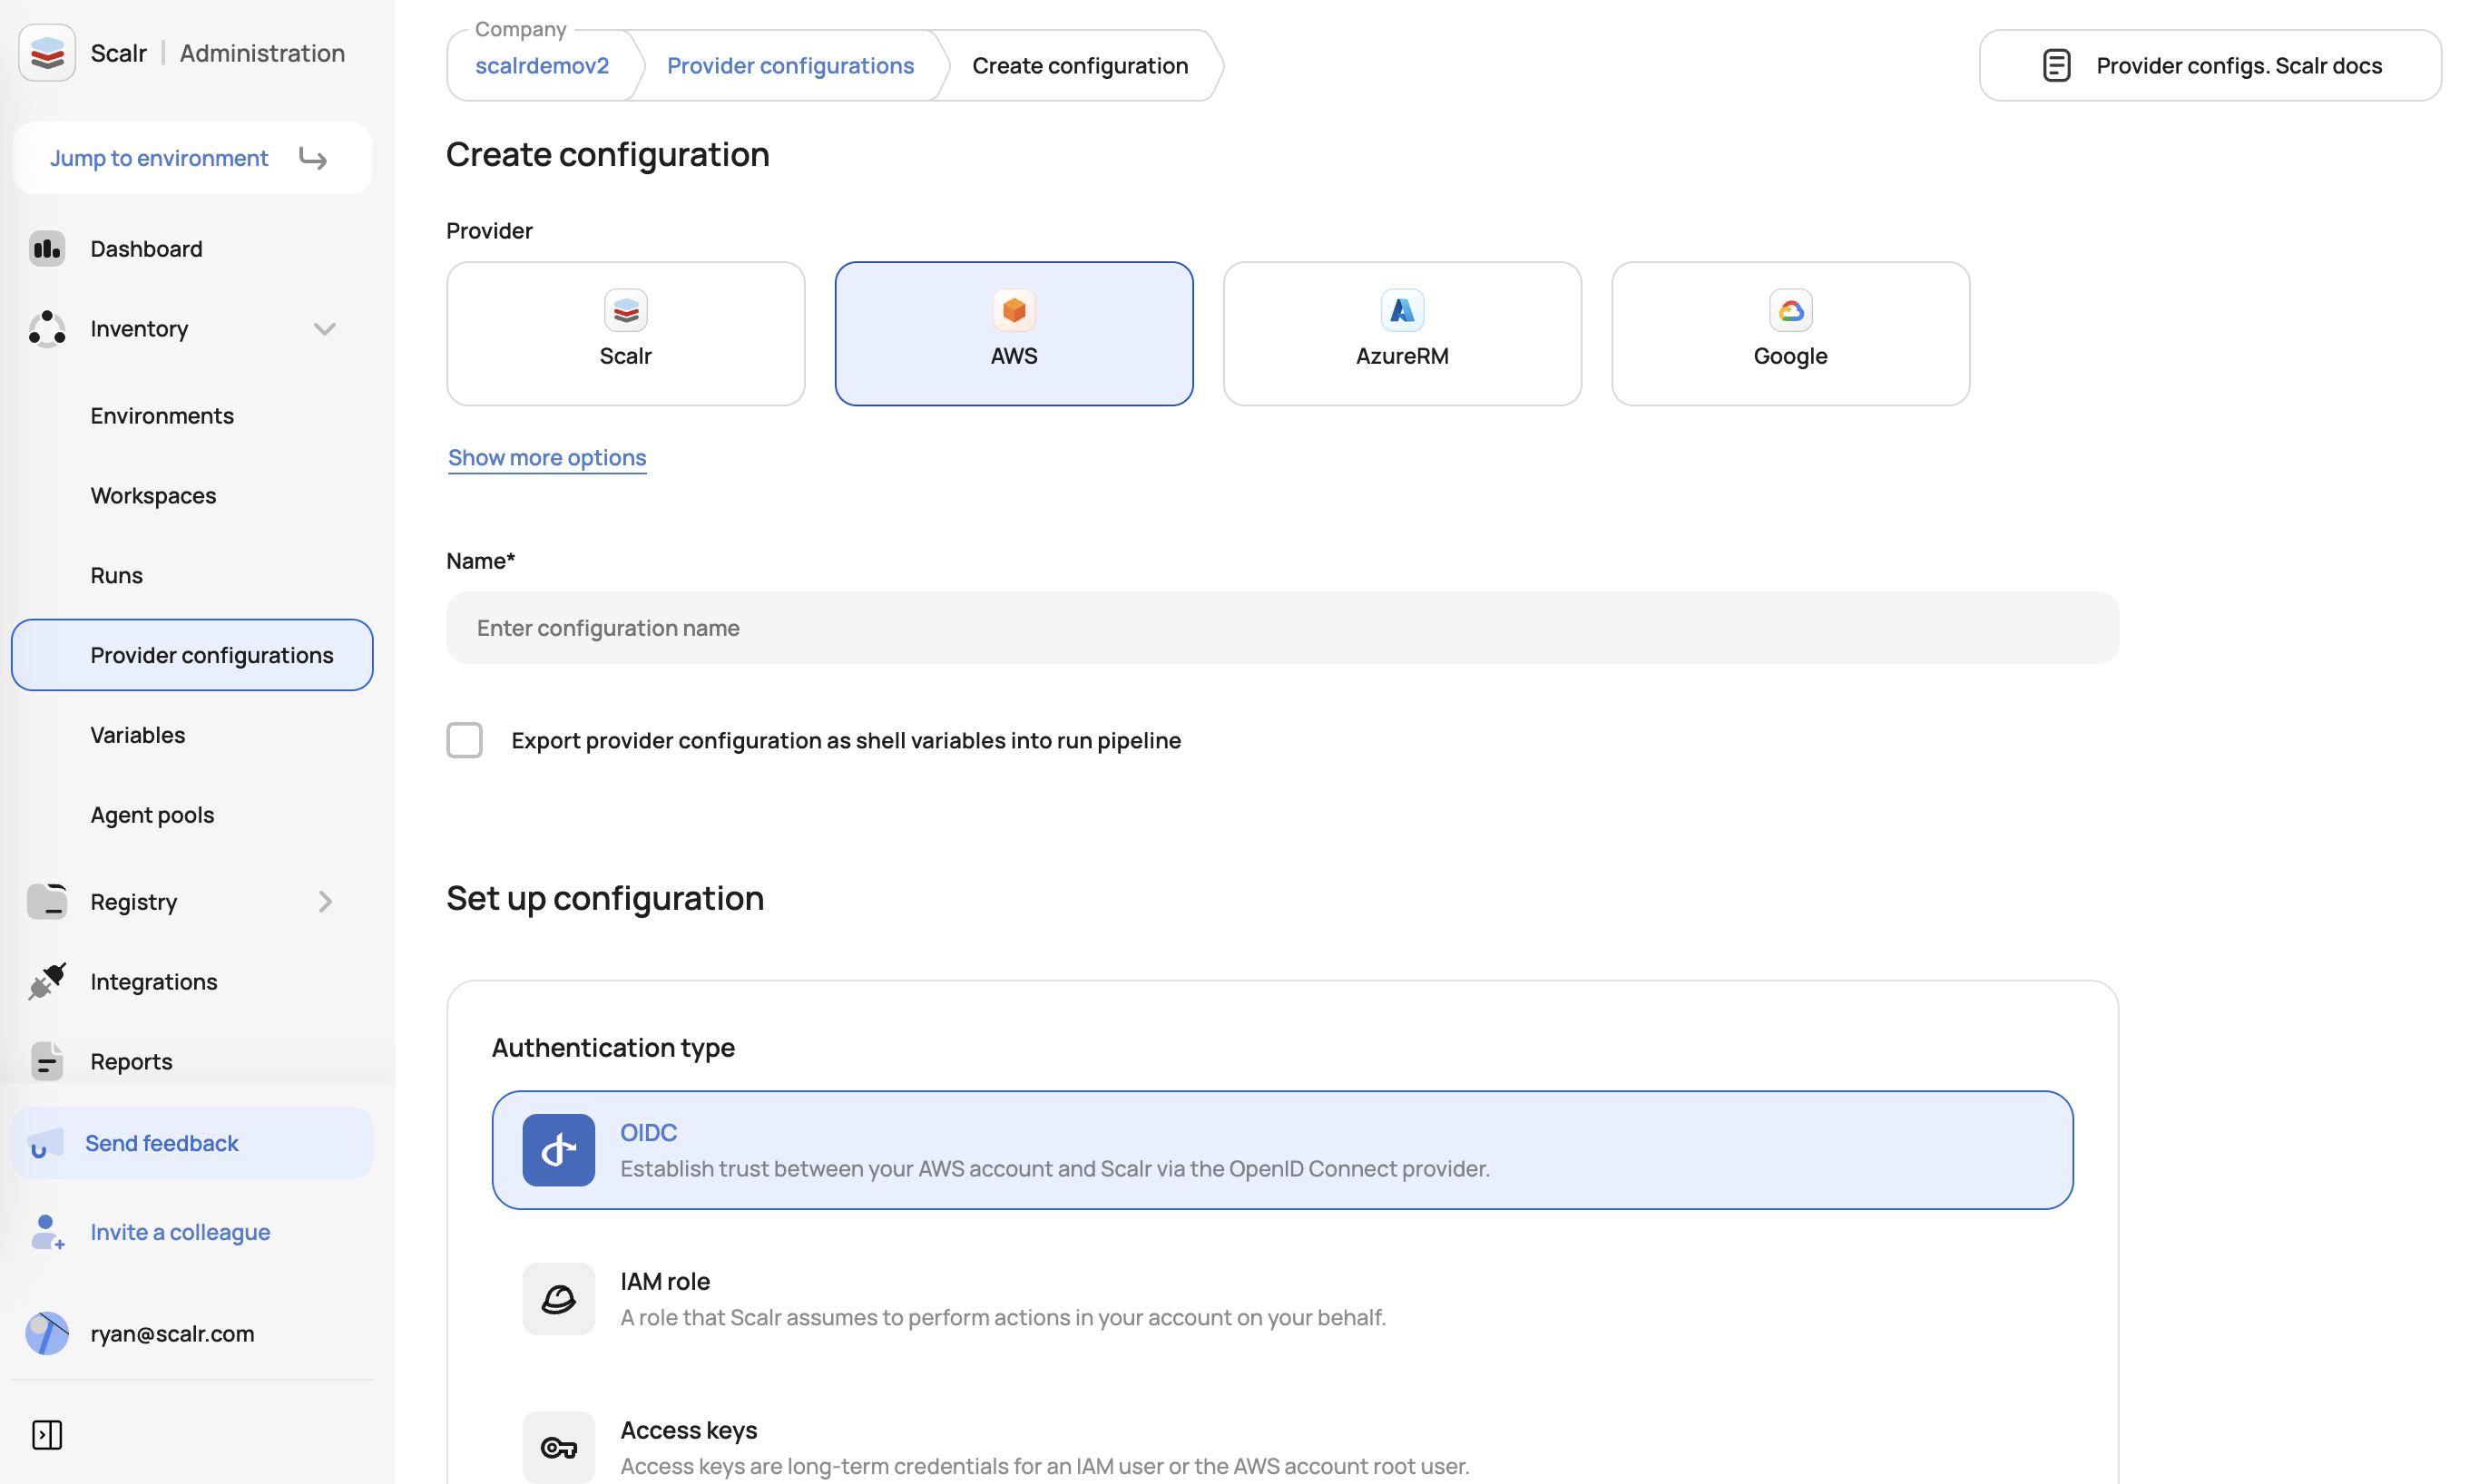Click the Jump to environment arrow icon
Screen dimensions: 2479x1484
(313, 158)
